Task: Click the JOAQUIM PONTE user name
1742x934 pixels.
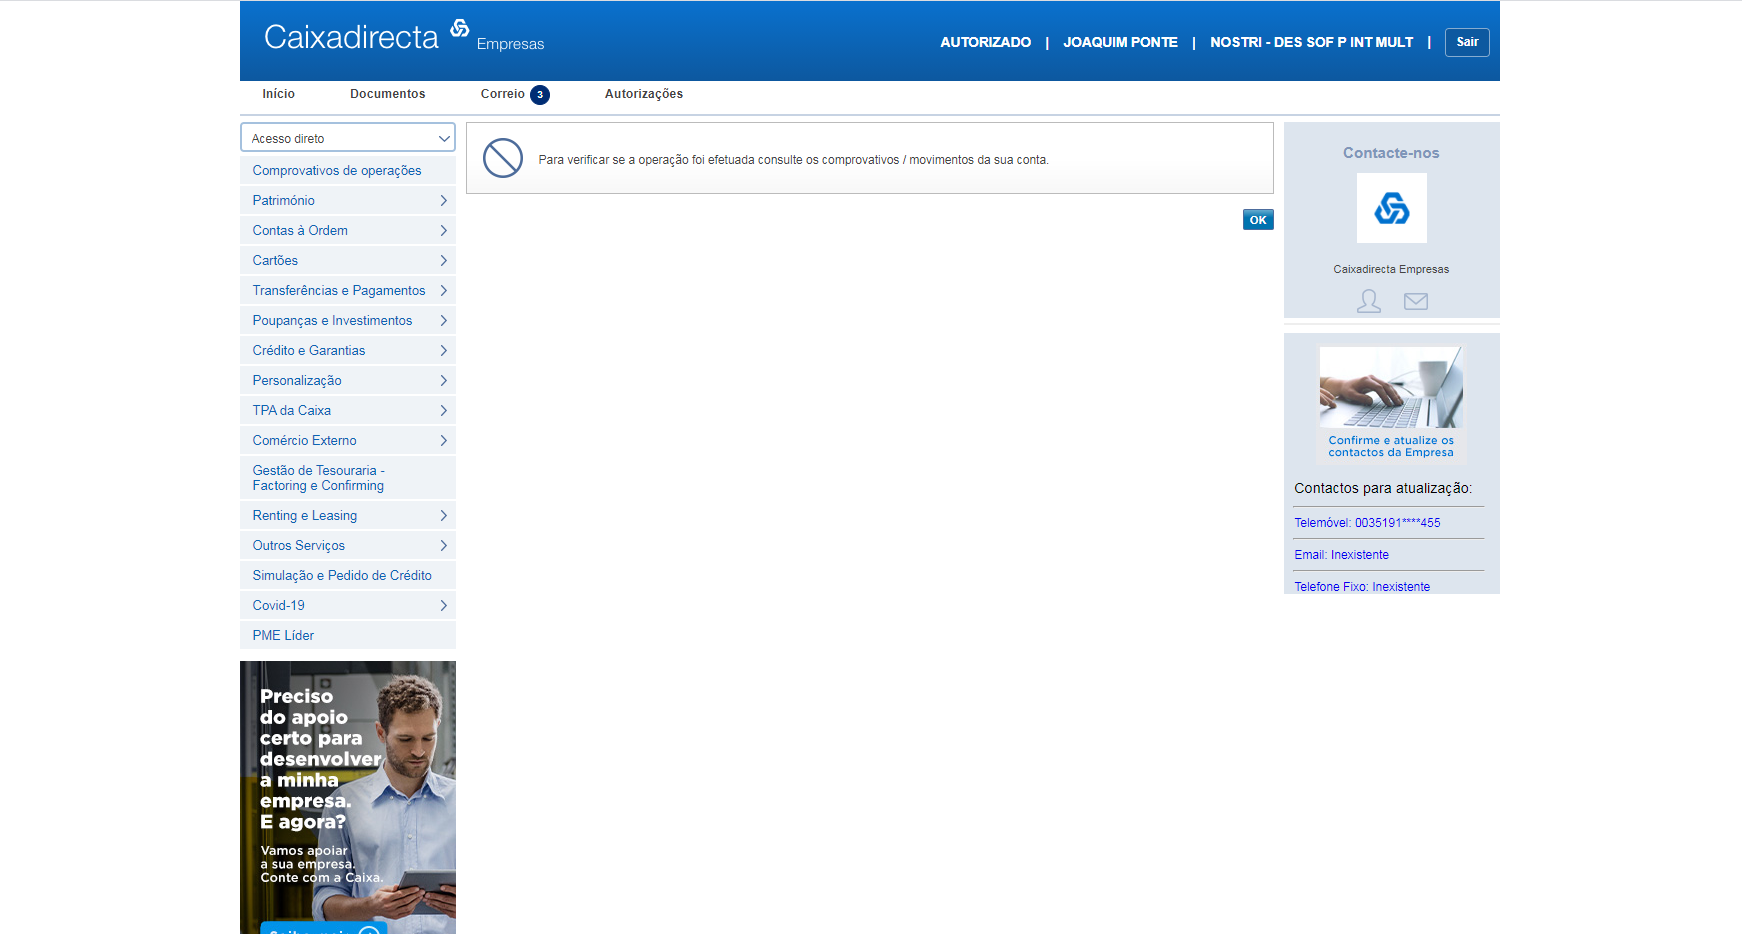Action: tap(1120, 42)
